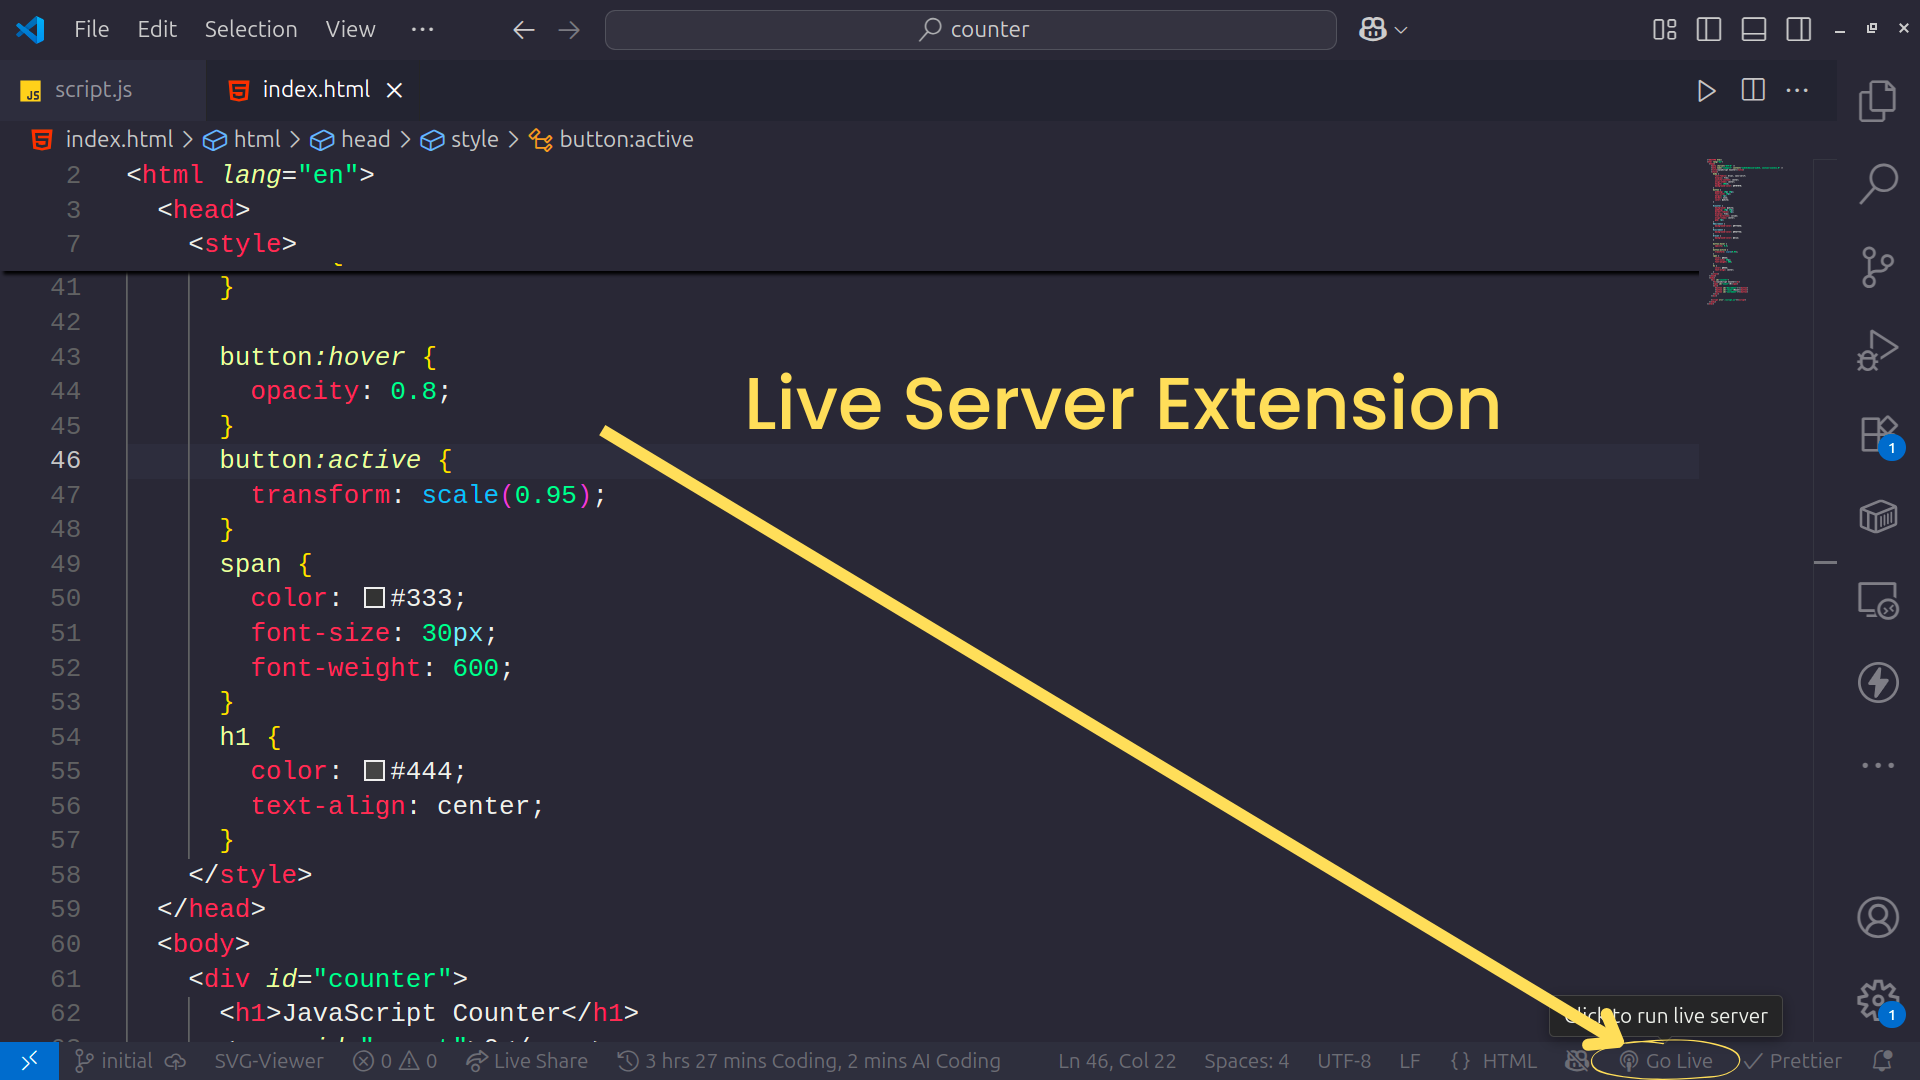Expand the hidden menu items ellipsis

click(x=422, y=30)
